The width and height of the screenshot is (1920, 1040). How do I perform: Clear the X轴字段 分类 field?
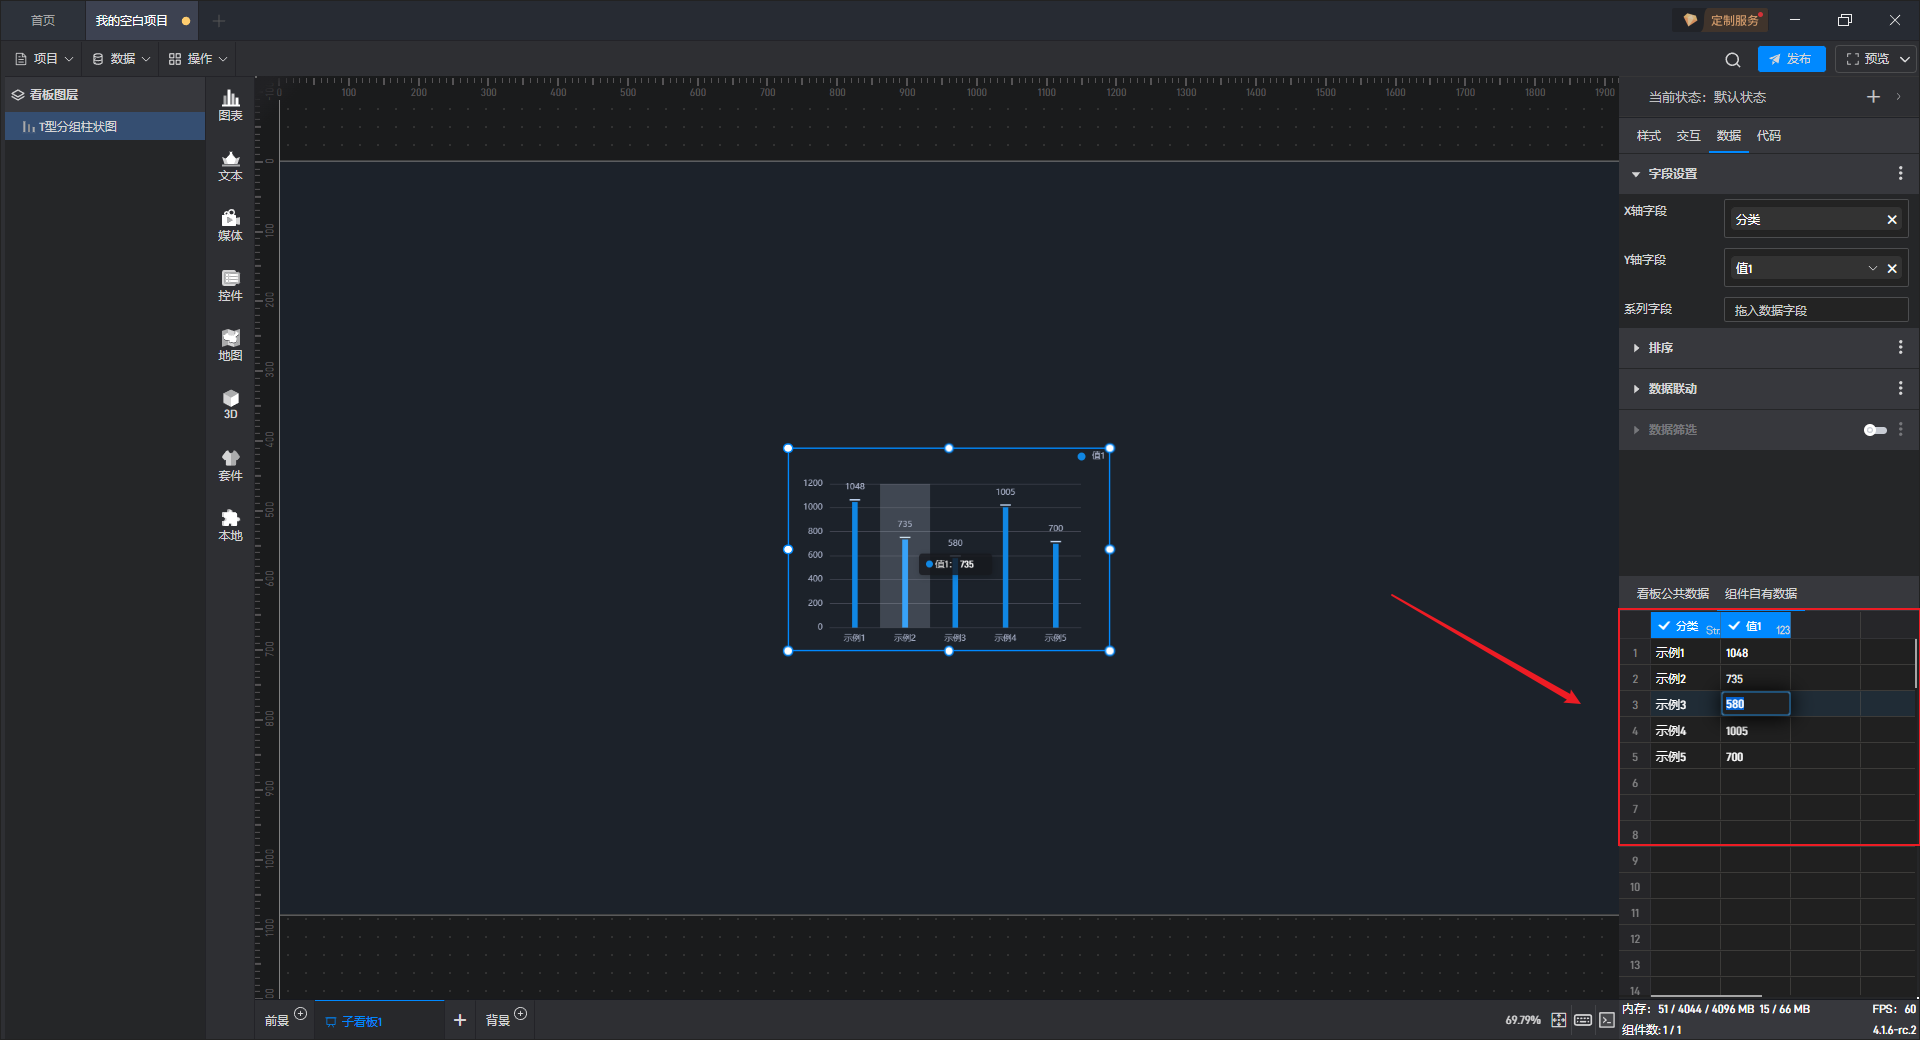pyautogui.click(x=1892, y=219)
